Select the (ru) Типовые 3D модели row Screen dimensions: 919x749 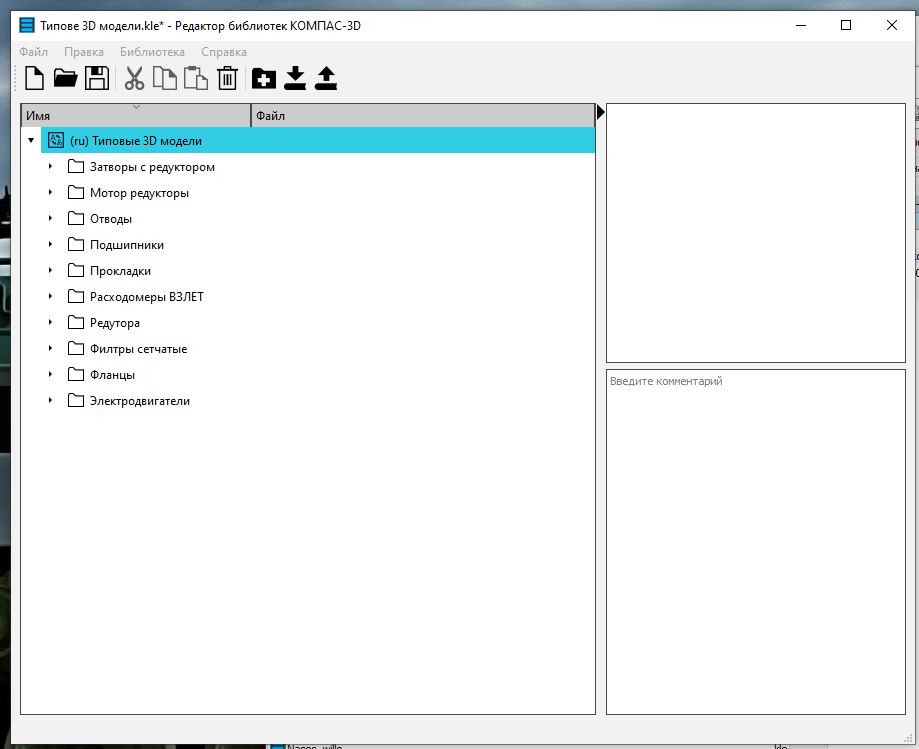[x=318, y=140]
